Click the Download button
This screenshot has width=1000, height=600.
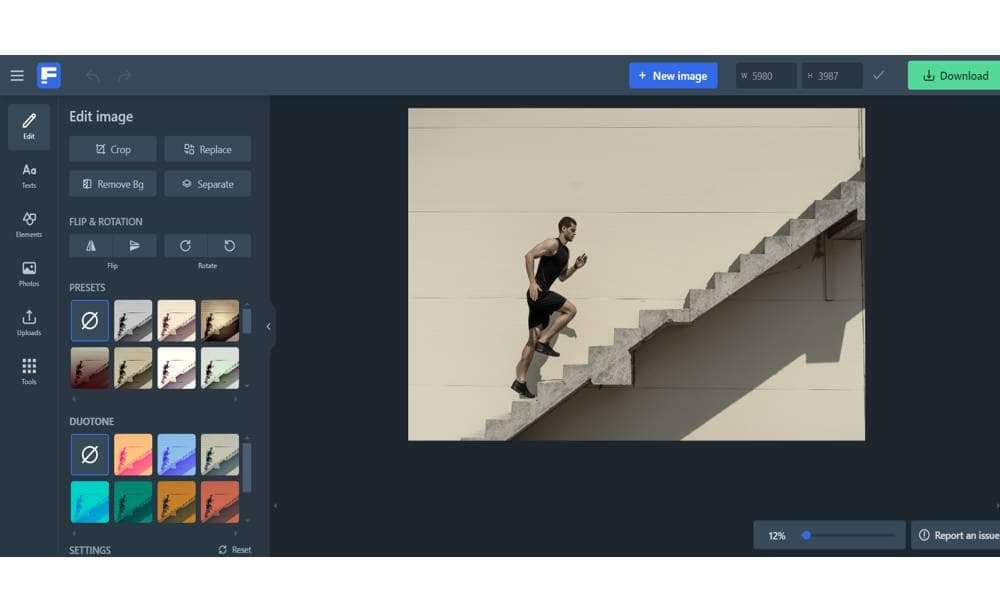point(955,76)
